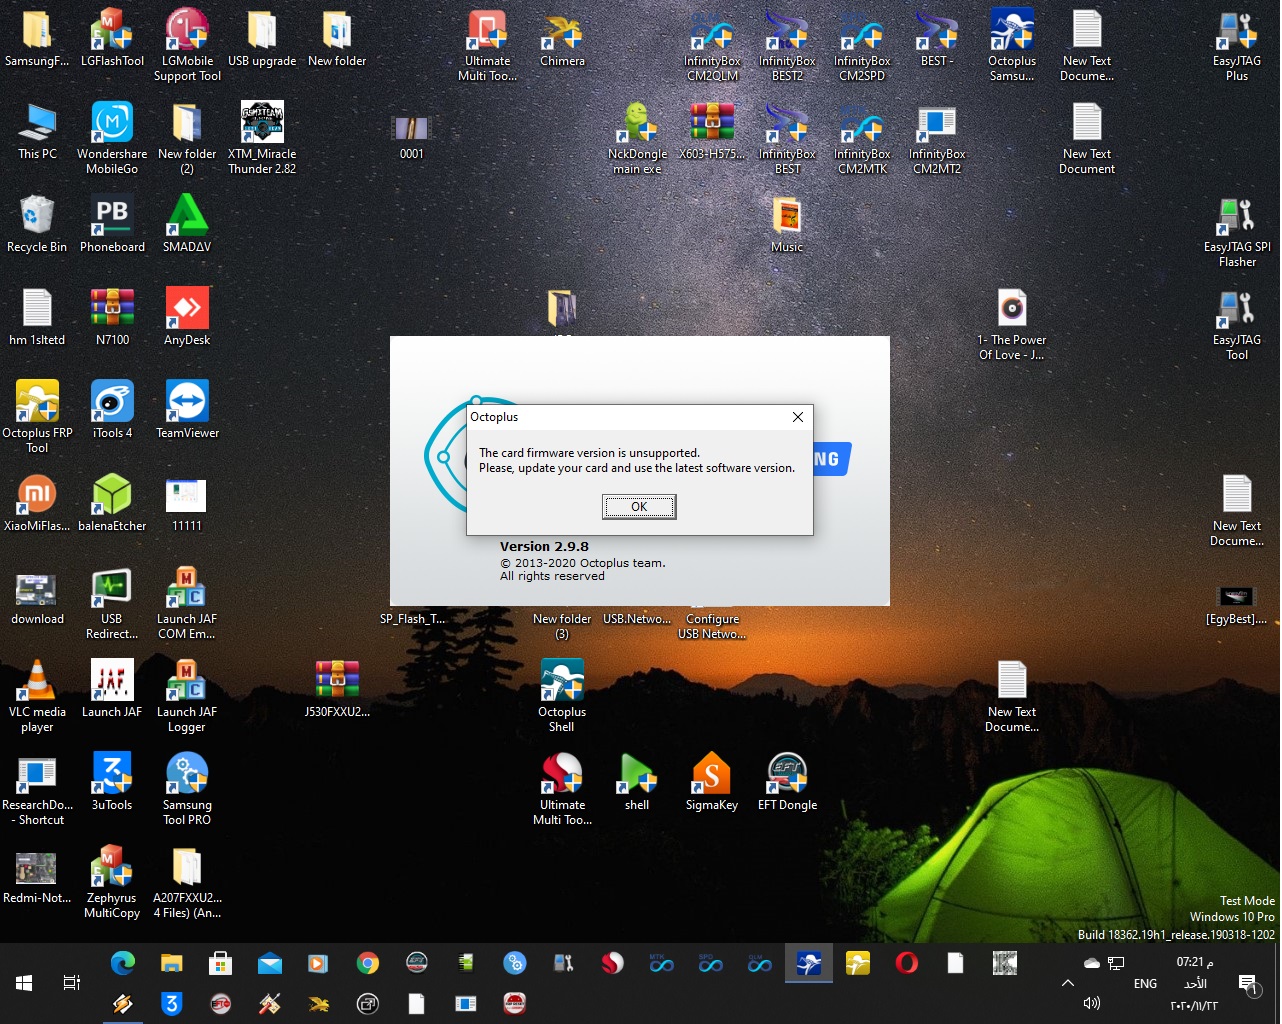Launch Google Chrome from taskbar
Viewport: 1282px width, 1024px height.
click(x=368, y=963)
